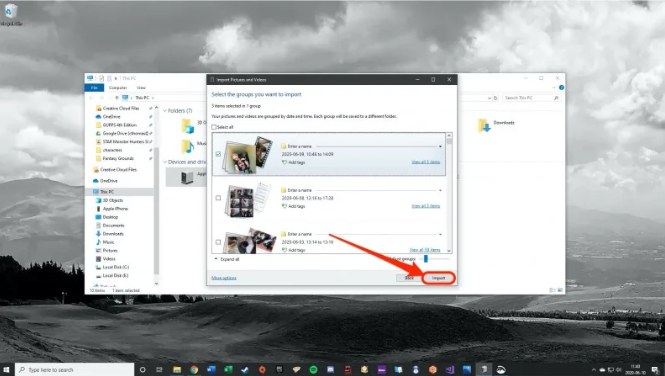This screenshot has width=665, height=376.
Task: Open name dropdown arrow of 2020-06-09 group
Action: pyautogui.click(x=440, y=147)
